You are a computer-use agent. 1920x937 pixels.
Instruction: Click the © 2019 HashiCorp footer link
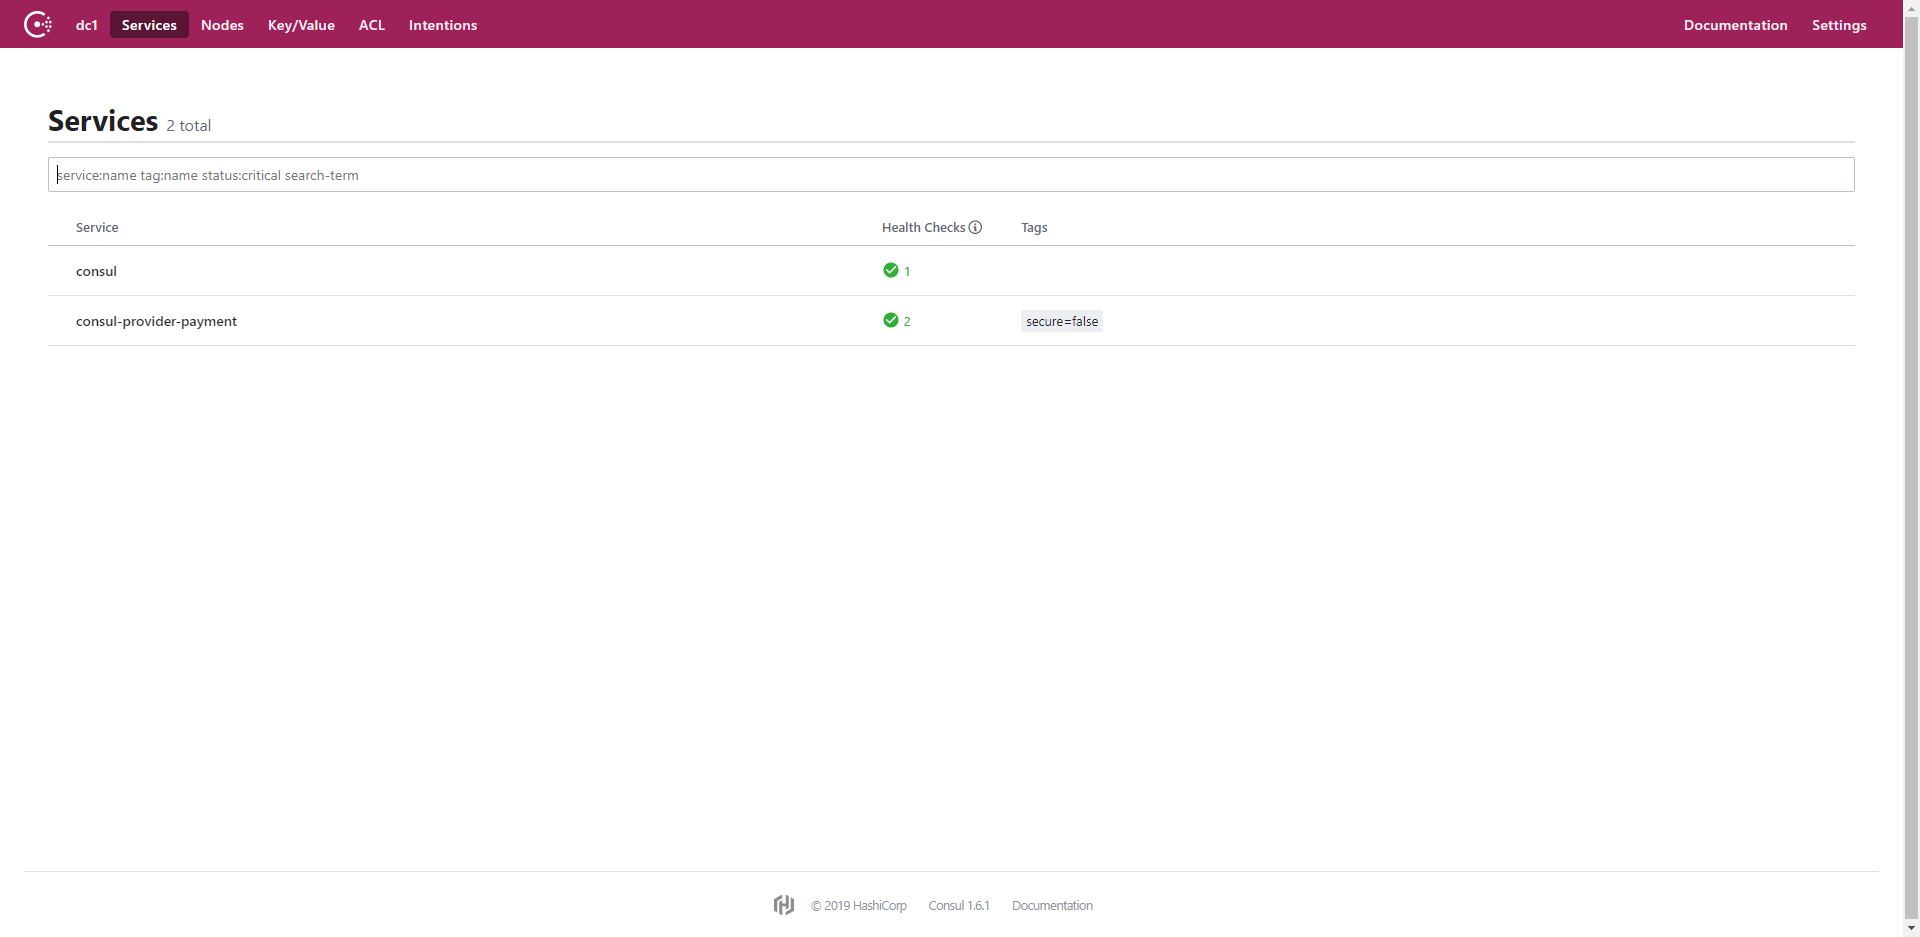(859, 906)
